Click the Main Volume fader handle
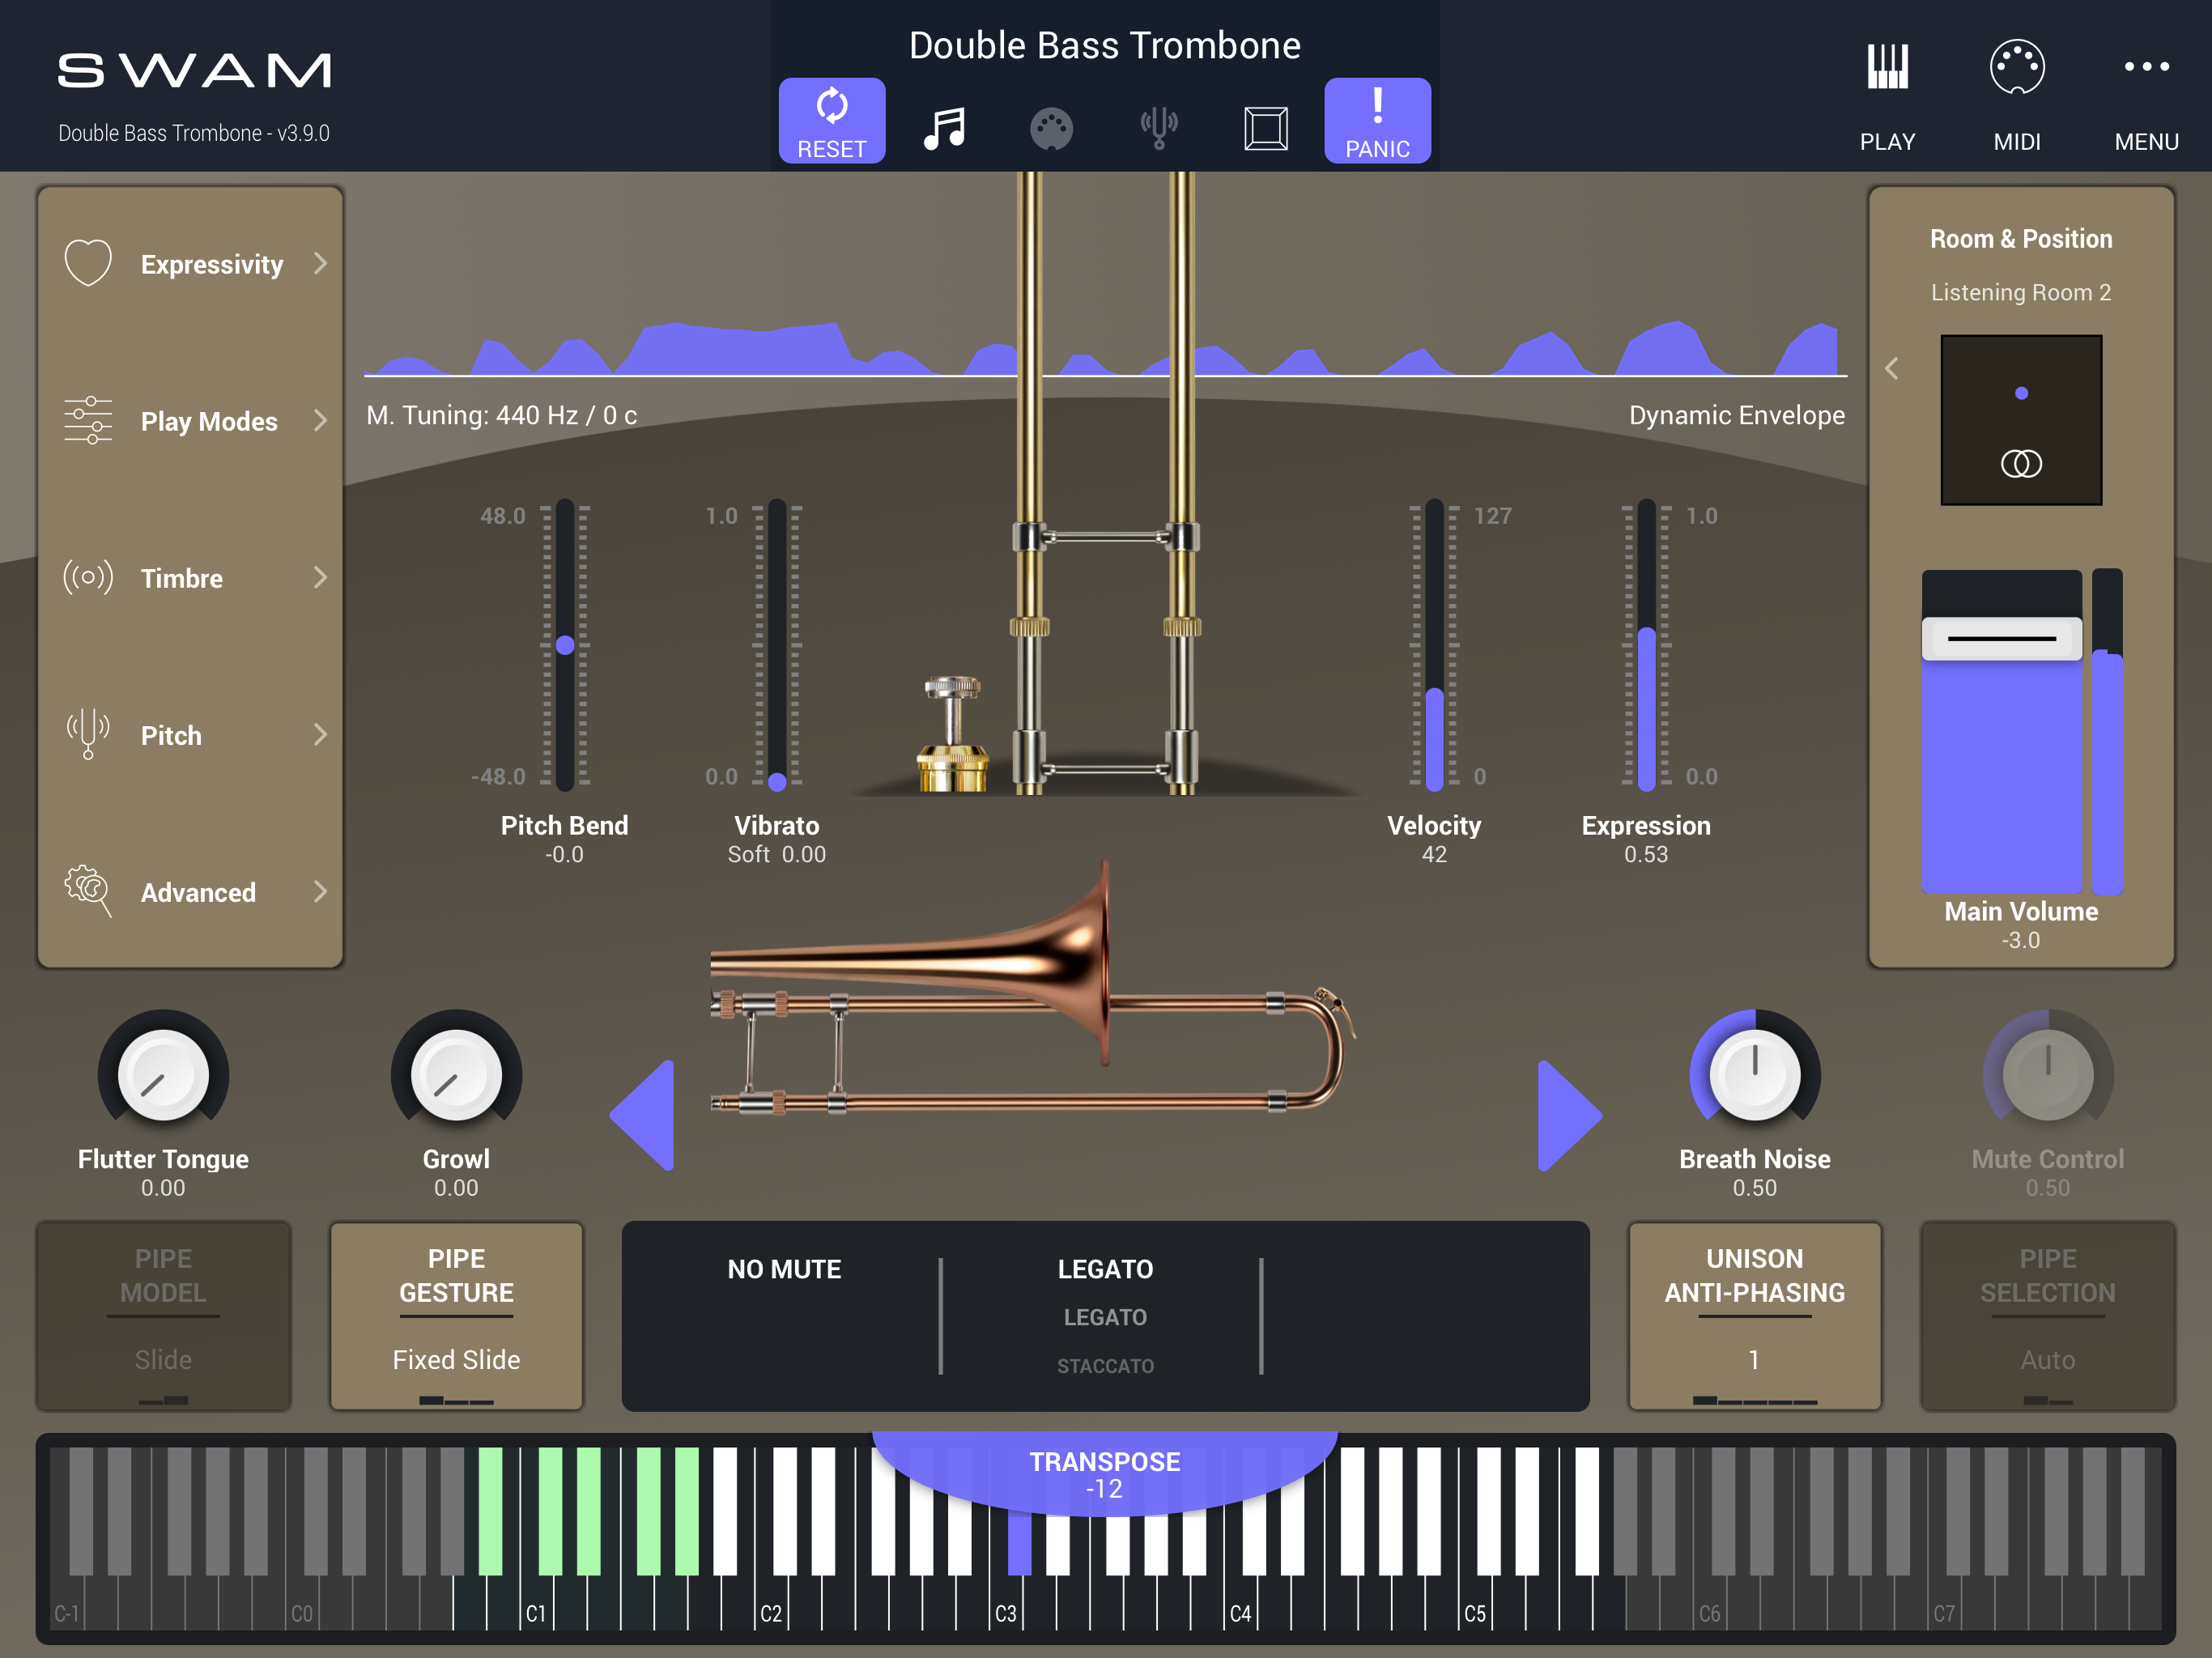Viewport: 2212px width, 1658px height. 2001,638
